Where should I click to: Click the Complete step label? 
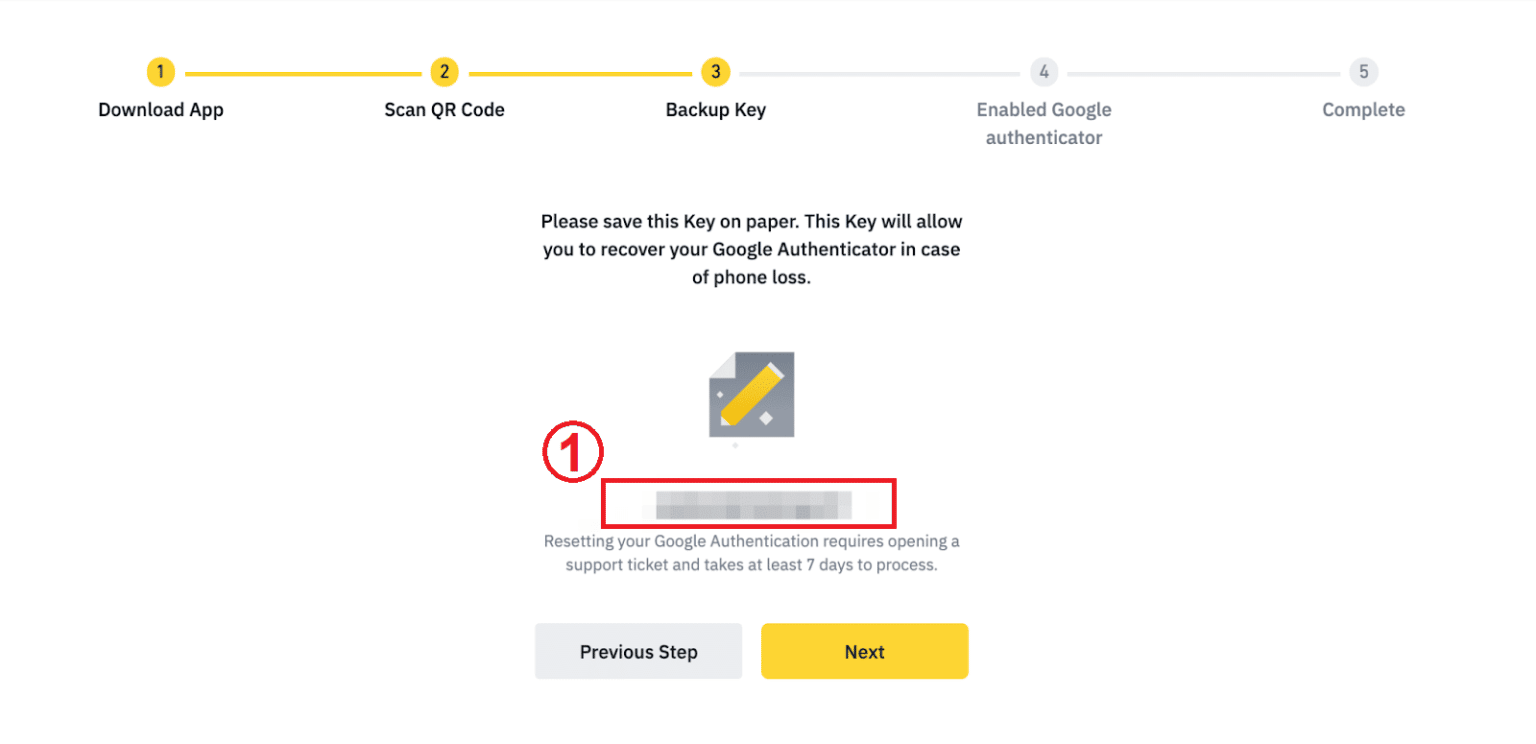click(x=1363, y=109)
